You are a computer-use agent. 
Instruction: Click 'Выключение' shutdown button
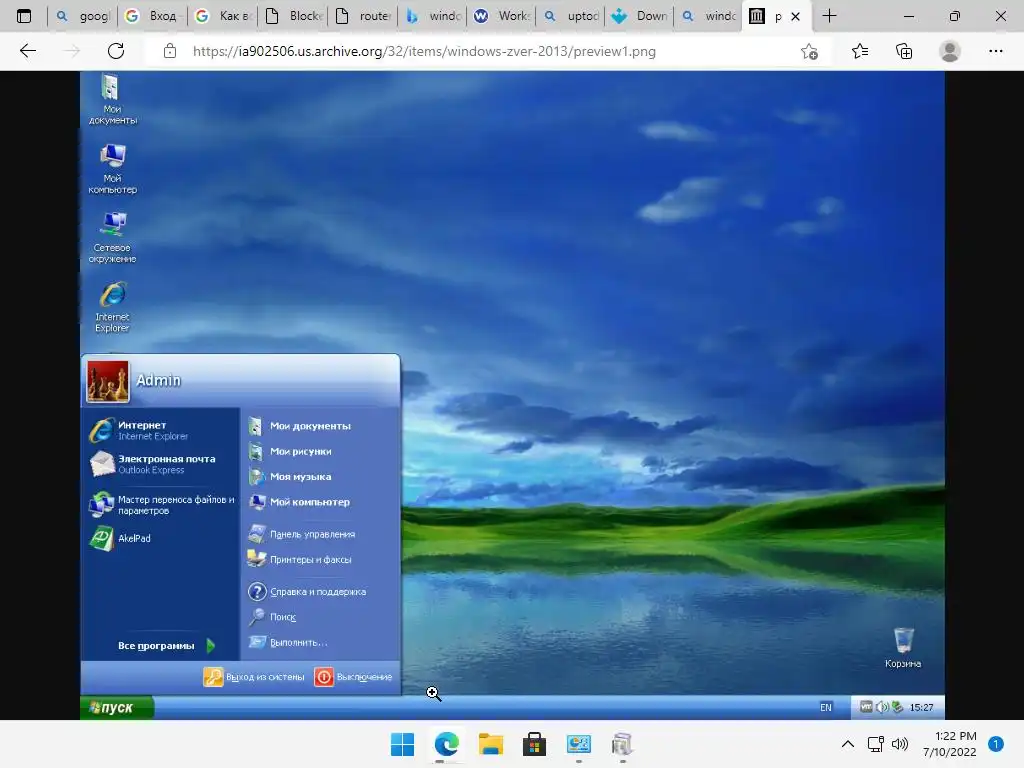353,677
